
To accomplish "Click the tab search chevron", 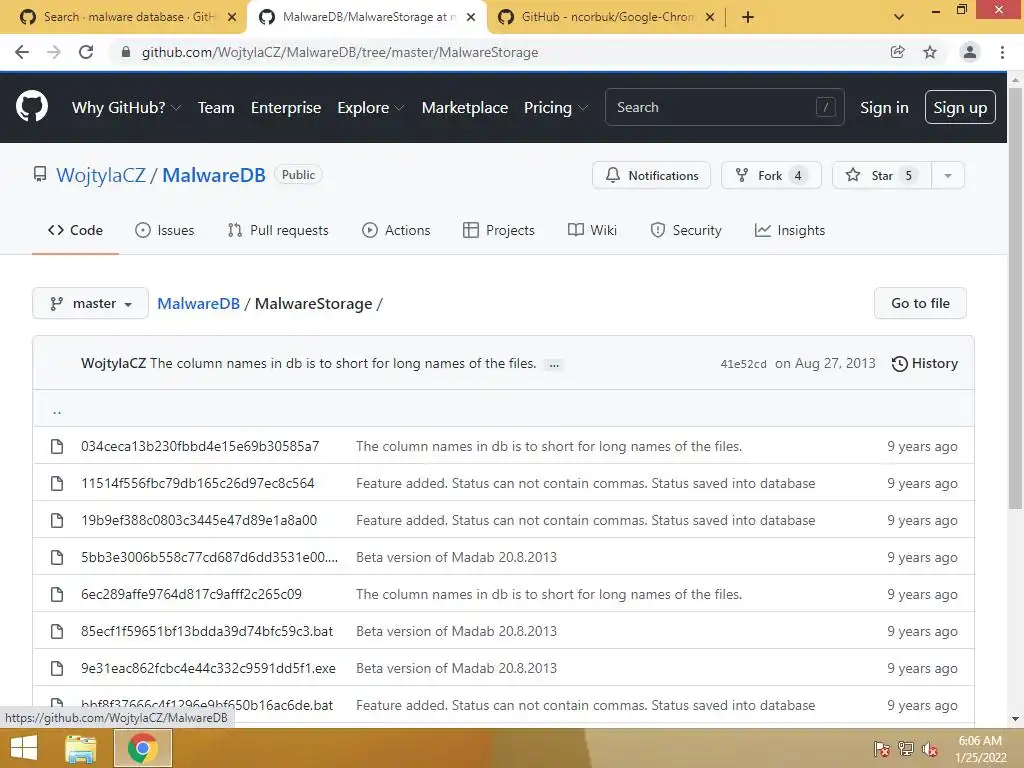I will click(x=899, y=17).
